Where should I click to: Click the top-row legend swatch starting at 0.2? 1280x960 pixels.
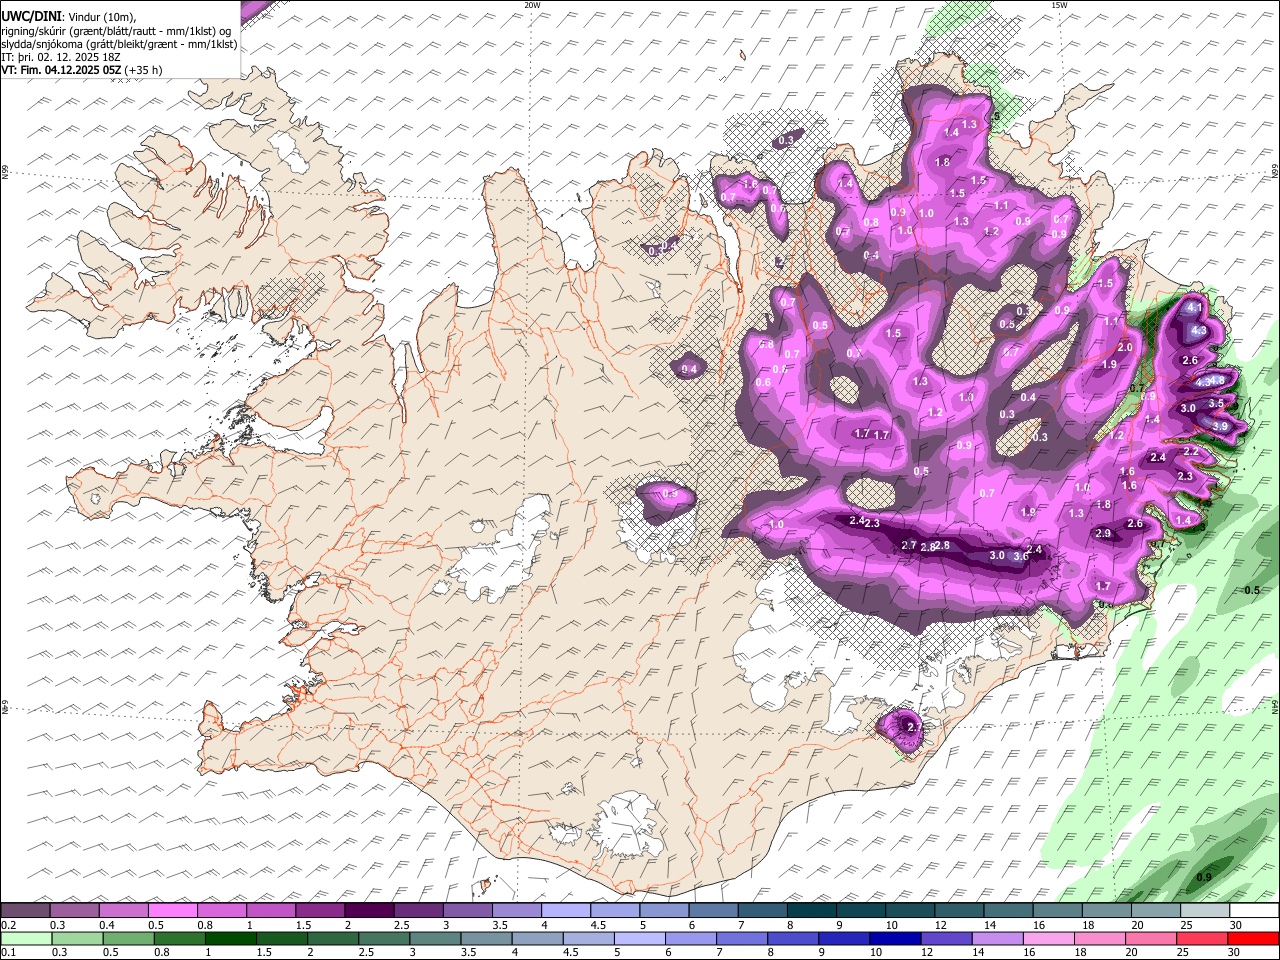point(25,910)
